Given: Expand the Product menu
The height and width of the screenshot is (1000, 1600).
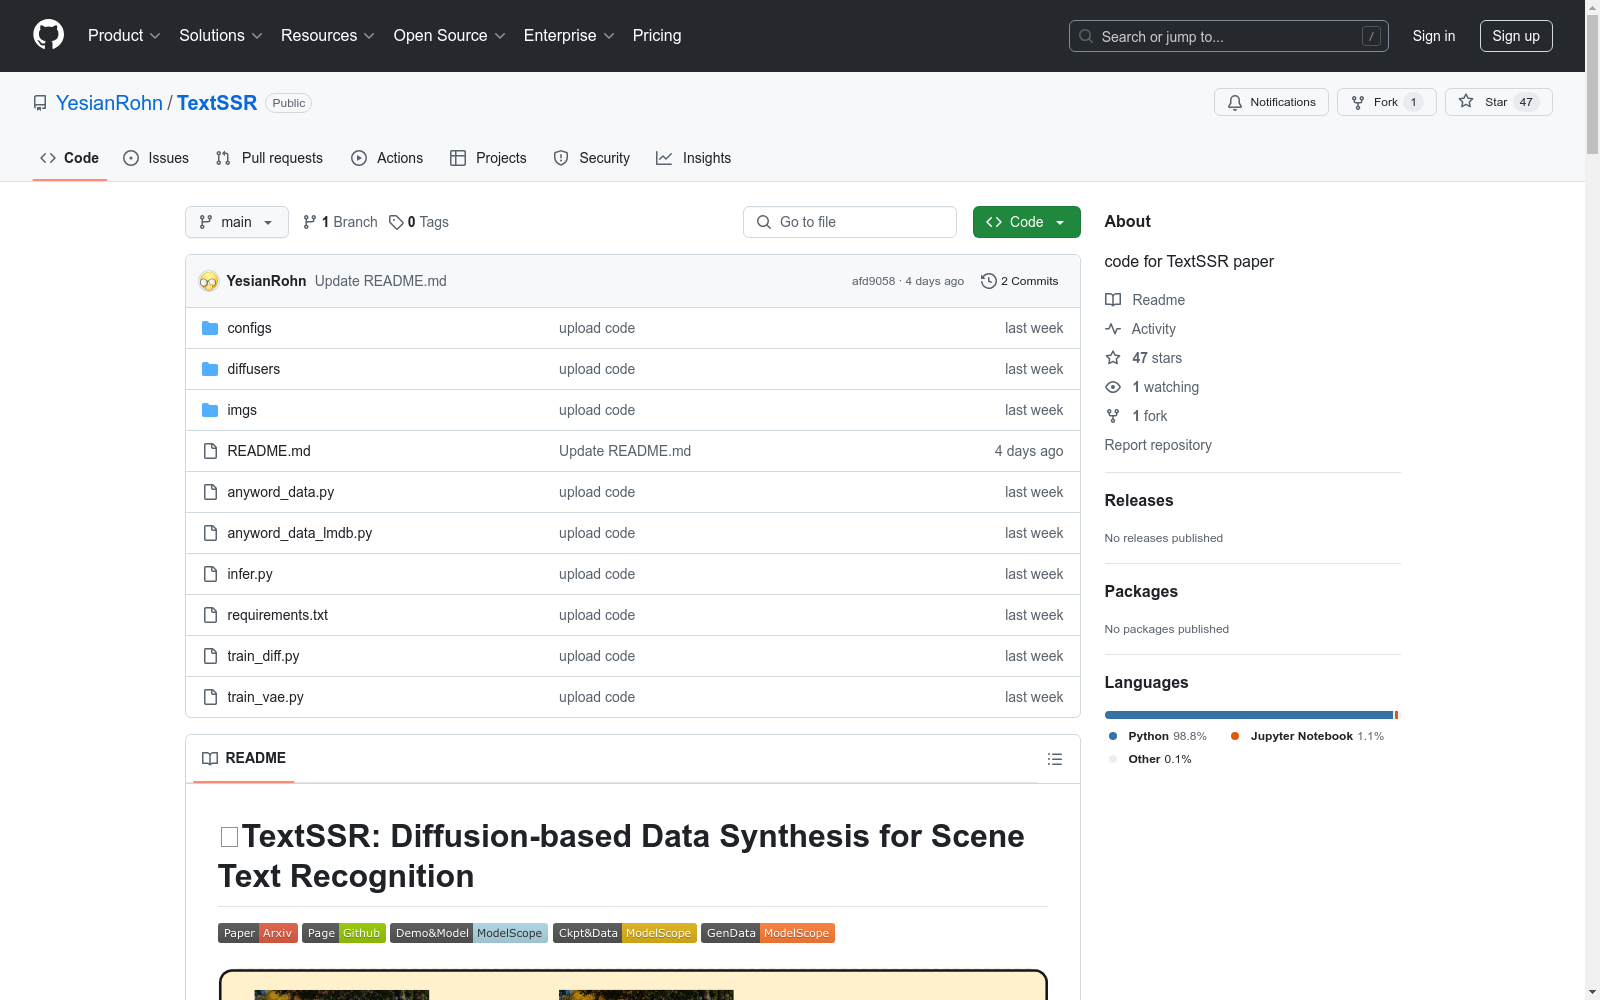Looking at the screenshot, I should tap(124, 36).
